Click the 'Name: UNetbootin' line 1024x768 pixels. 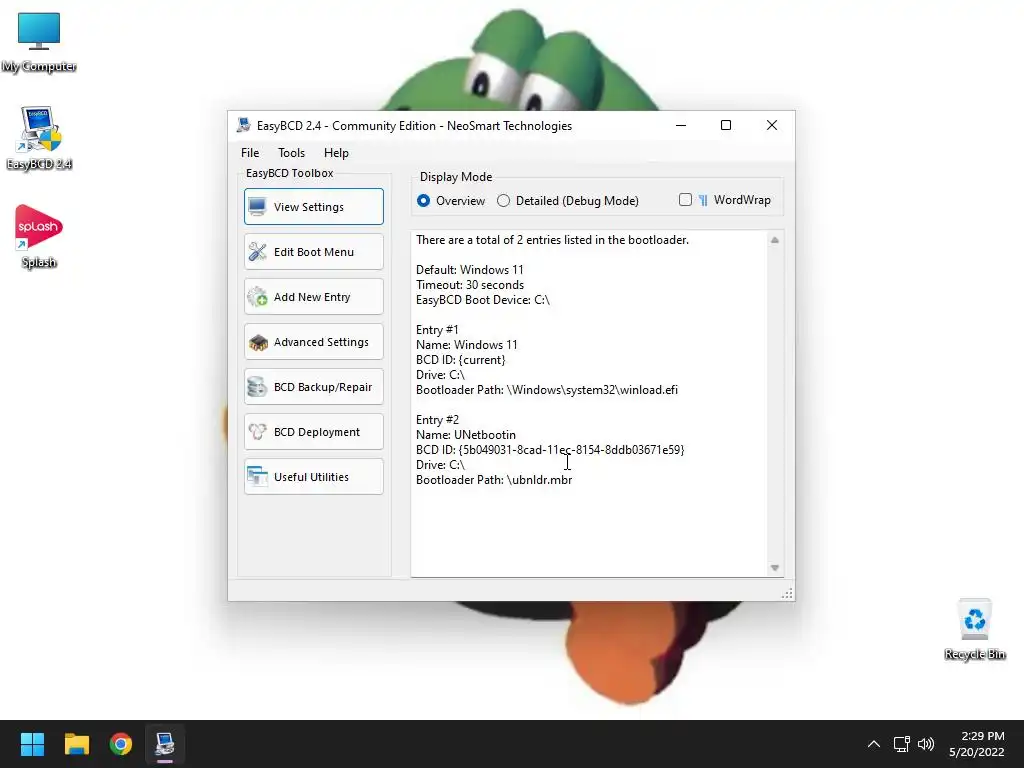(466, 435)
